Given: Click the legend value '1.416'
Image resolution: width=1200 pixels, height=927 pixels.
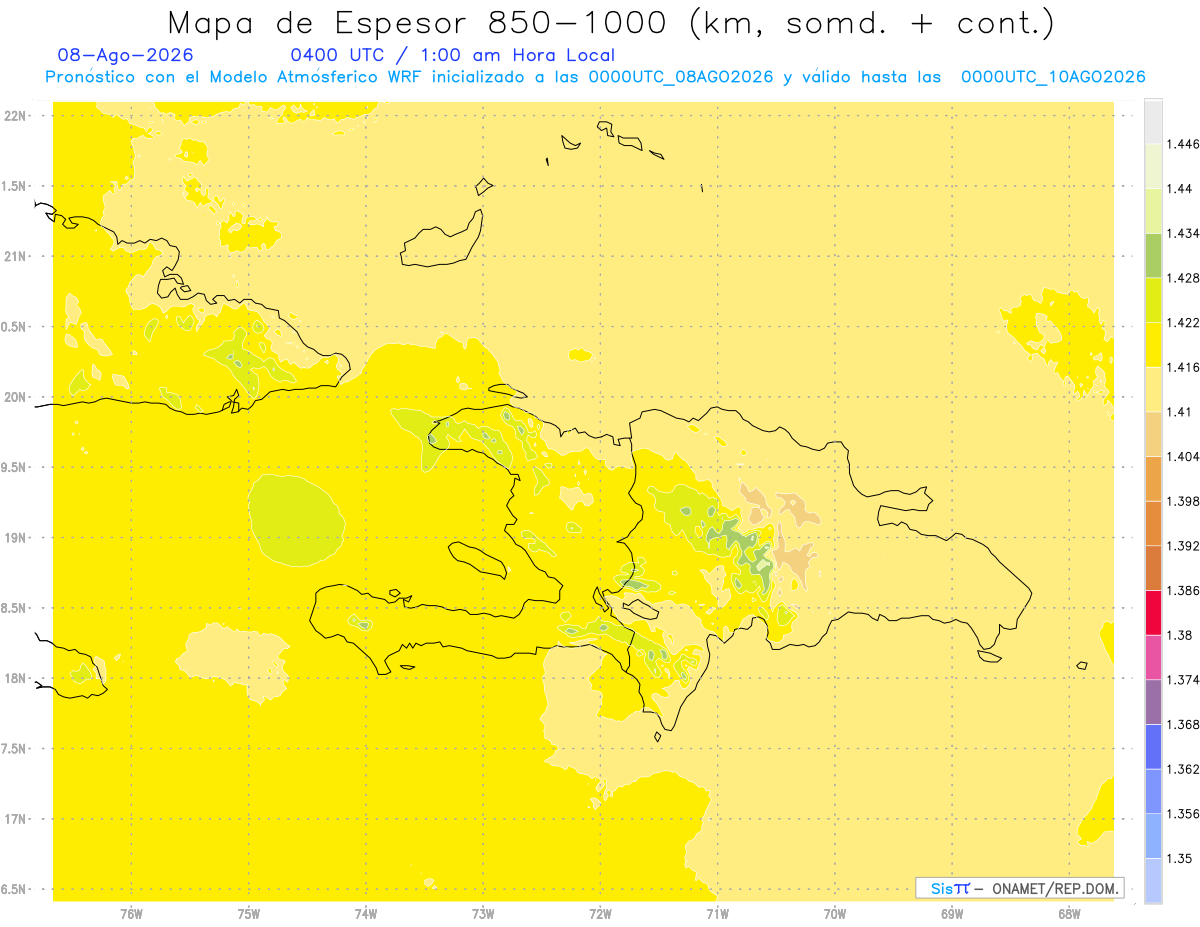Looking at the screenshot, I should click(1183, 367).
